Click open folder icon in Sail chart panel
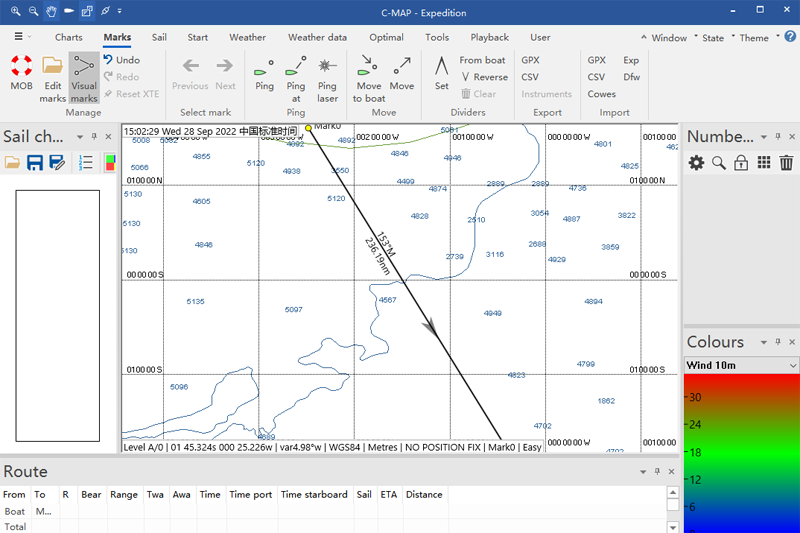The height and width of the screenshot is (533, 800). click(12, 163)
